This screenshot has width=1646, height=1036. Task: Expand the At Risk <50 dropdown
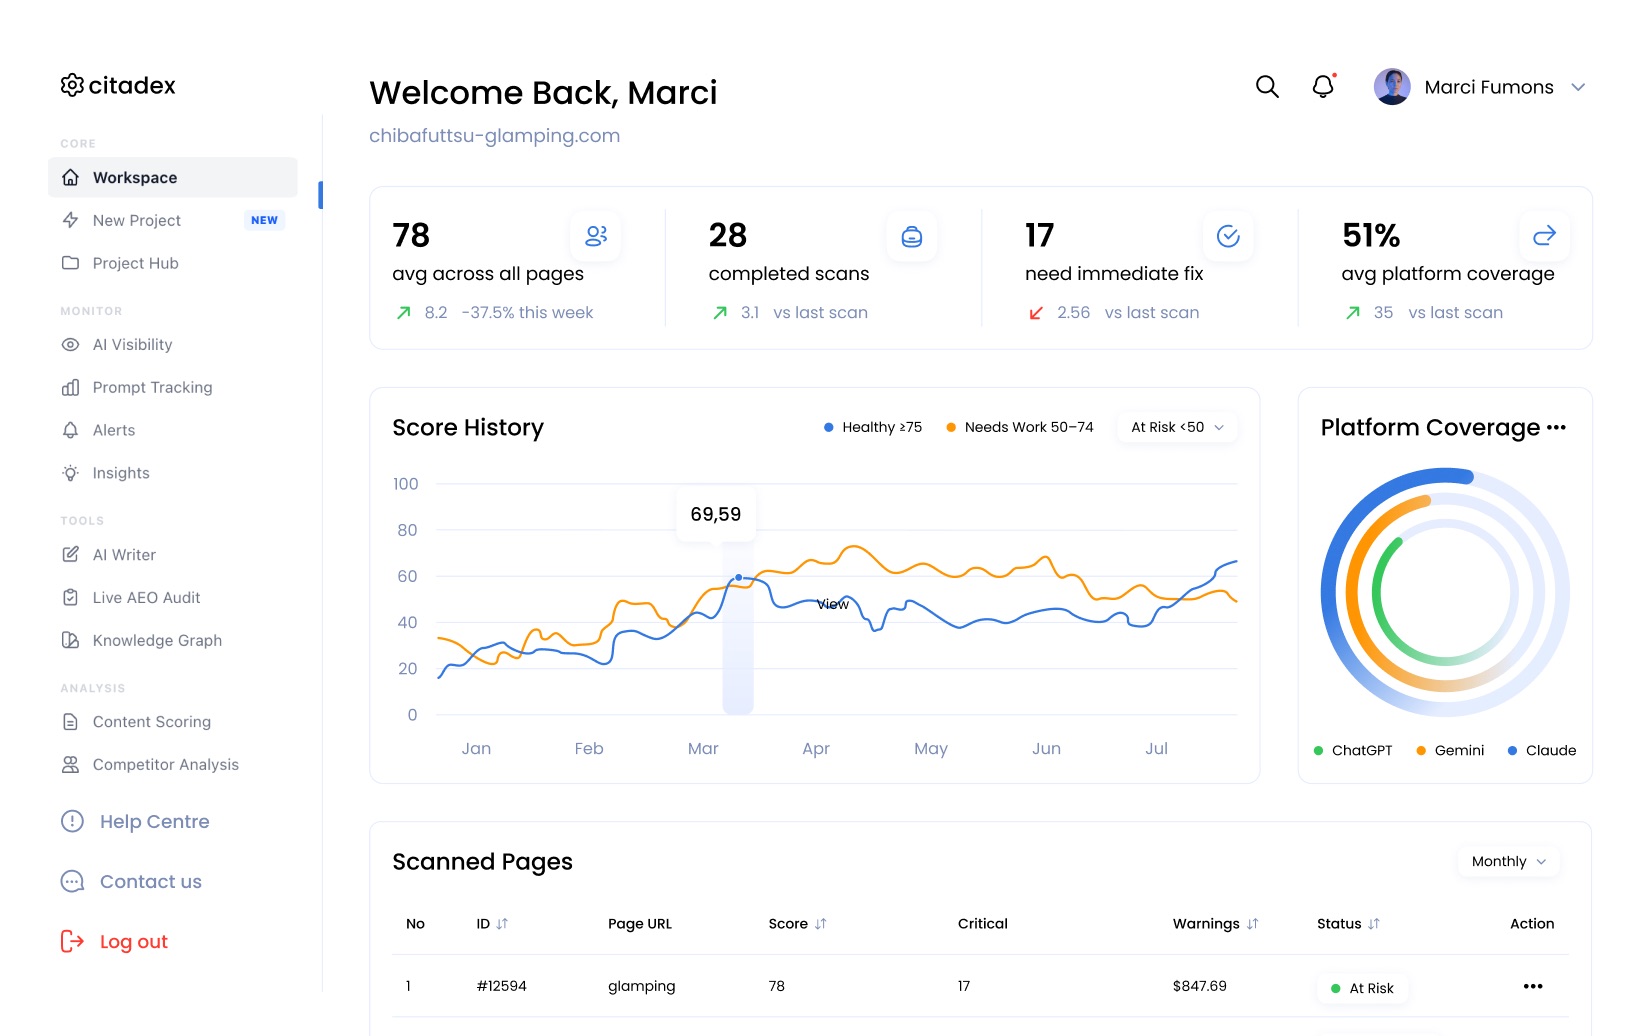click(x=1177, y=427)
